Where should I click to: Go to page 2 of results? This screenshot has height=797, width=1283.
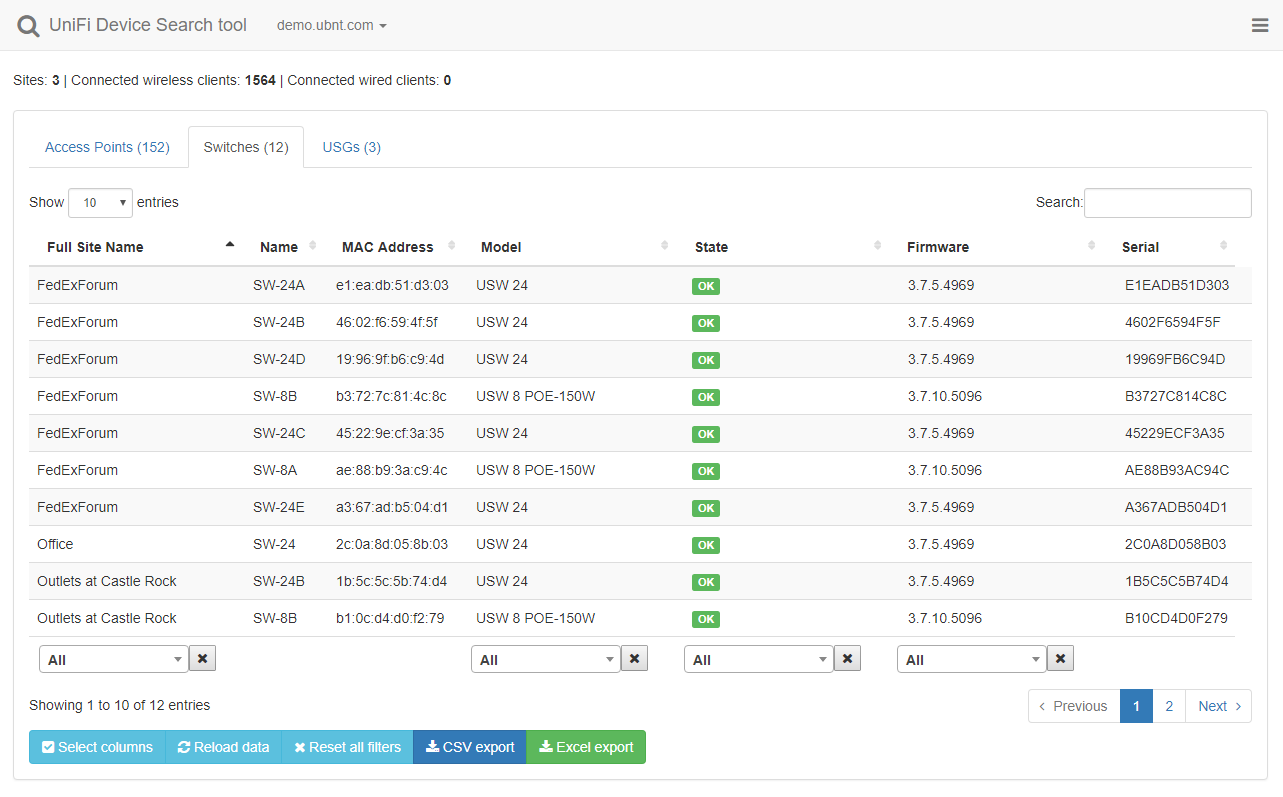1169,706
